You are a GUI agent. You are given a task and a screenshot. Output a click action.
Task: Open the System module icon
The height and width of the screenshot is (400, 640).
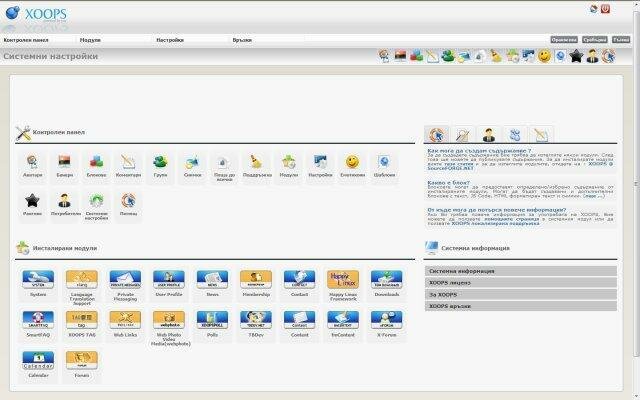point(37,280)
